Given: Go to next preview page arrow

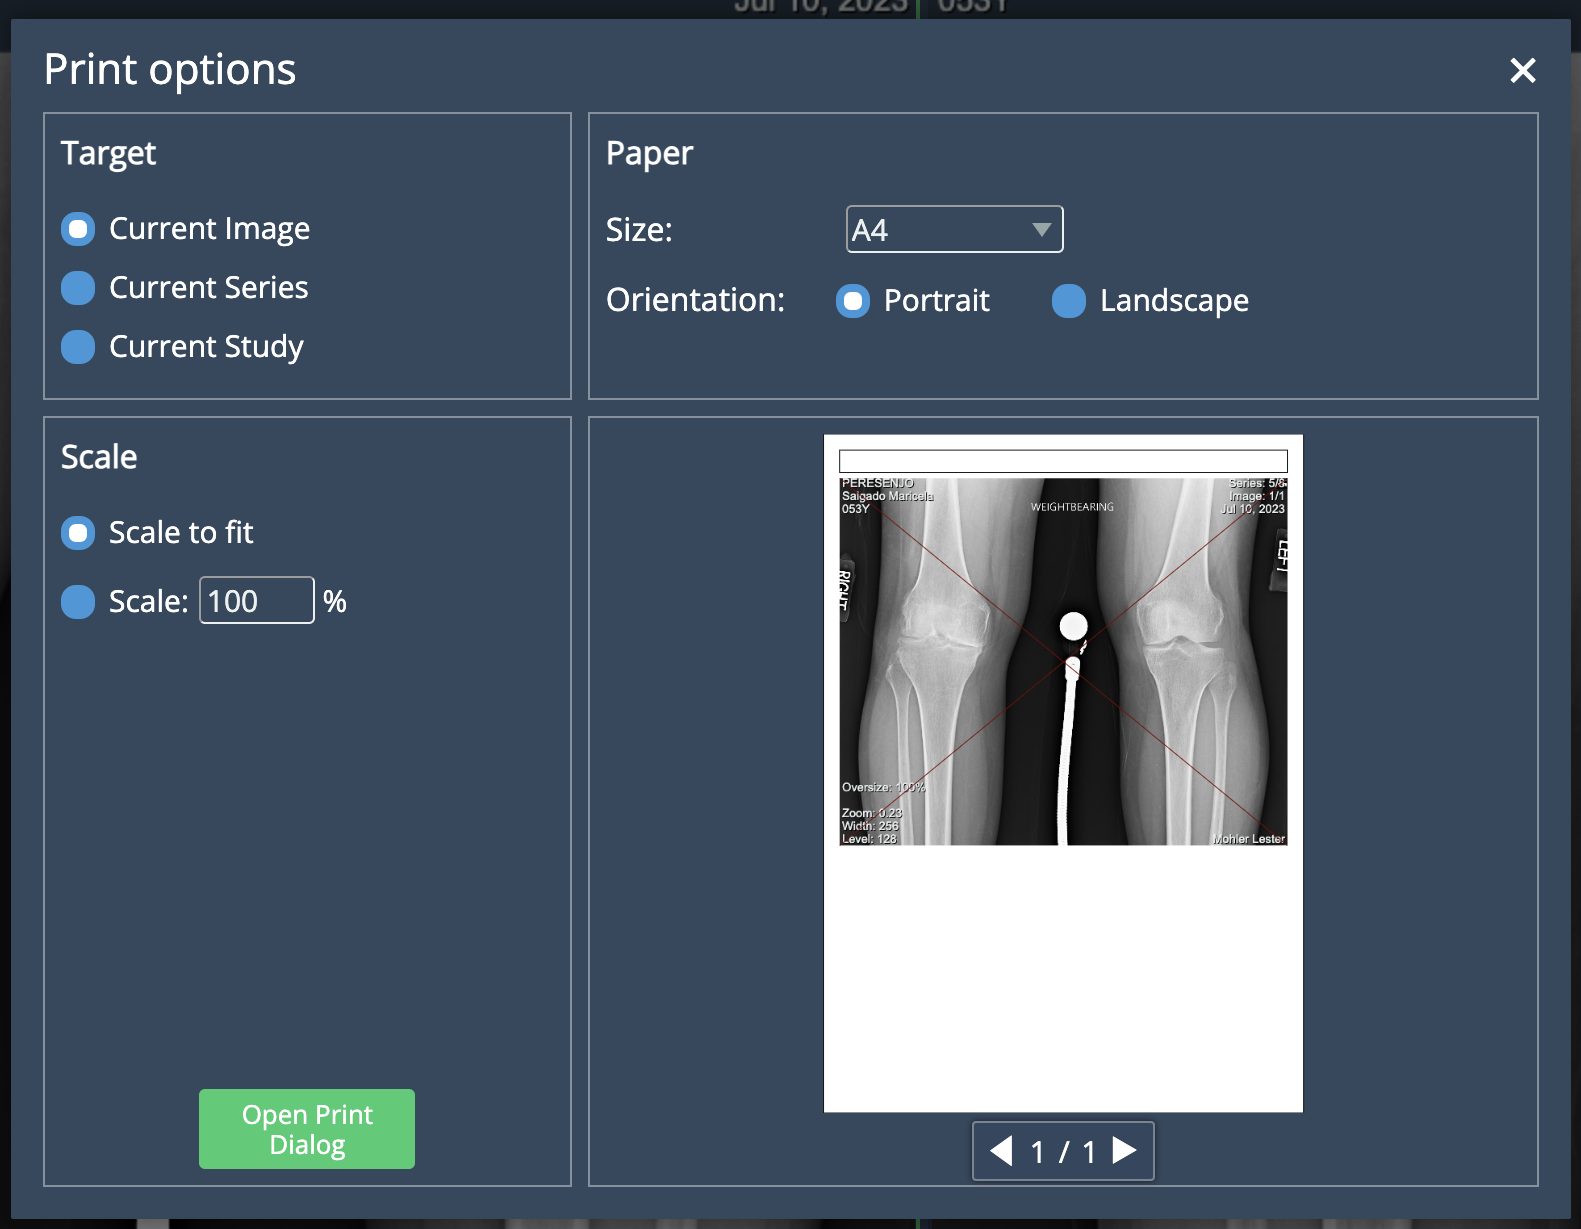Looking at the screenshot, I should click(x=1125, y=1151).
